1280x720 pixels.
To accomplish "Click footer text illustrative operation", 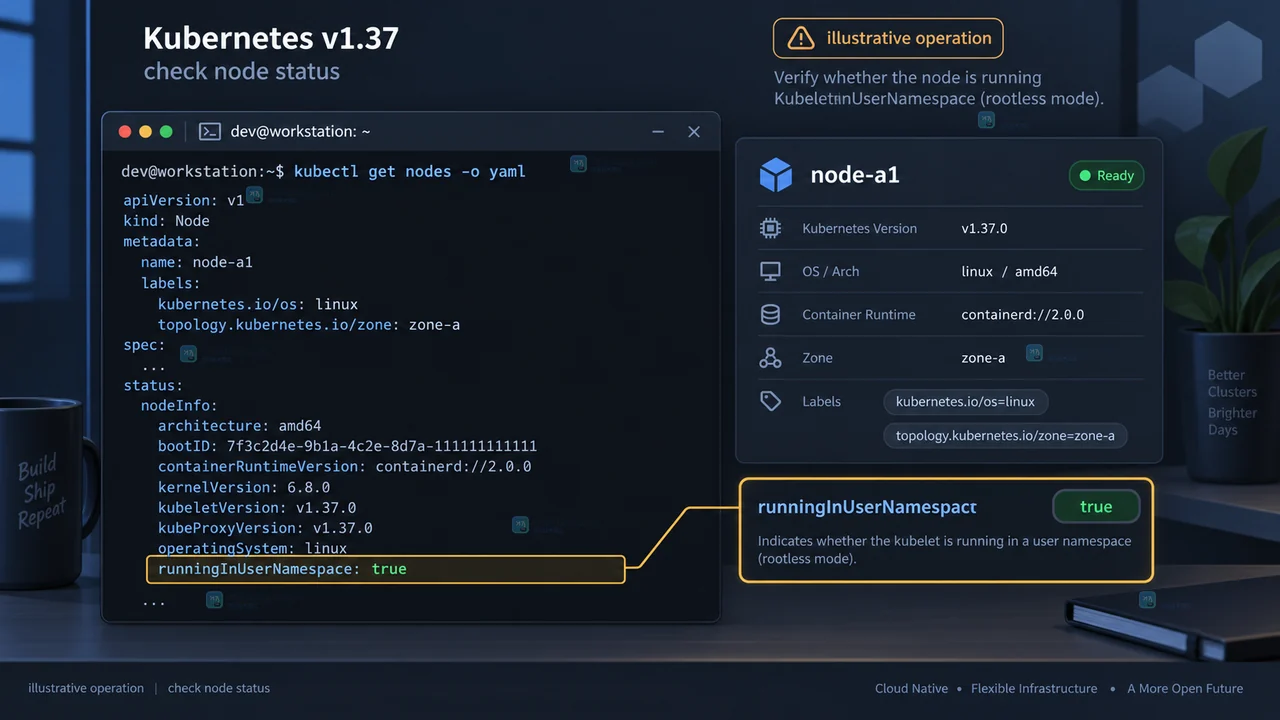I will [86, 689].
